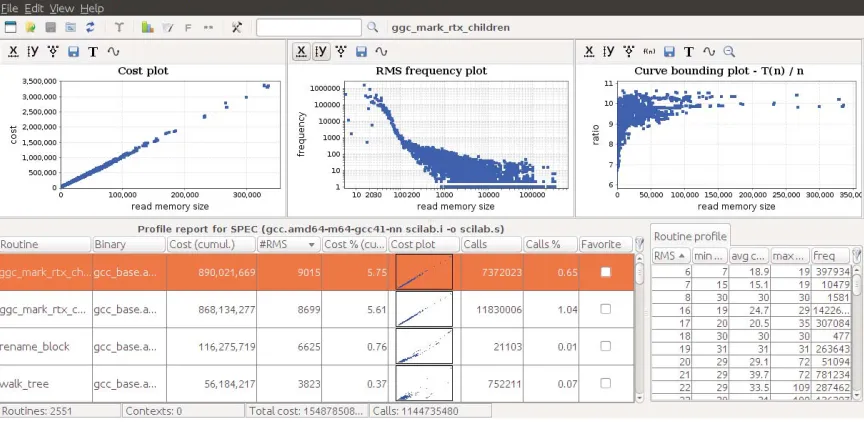
Task: Click the group points icon in Cost plot toolbar
Action: click(53, 52)
